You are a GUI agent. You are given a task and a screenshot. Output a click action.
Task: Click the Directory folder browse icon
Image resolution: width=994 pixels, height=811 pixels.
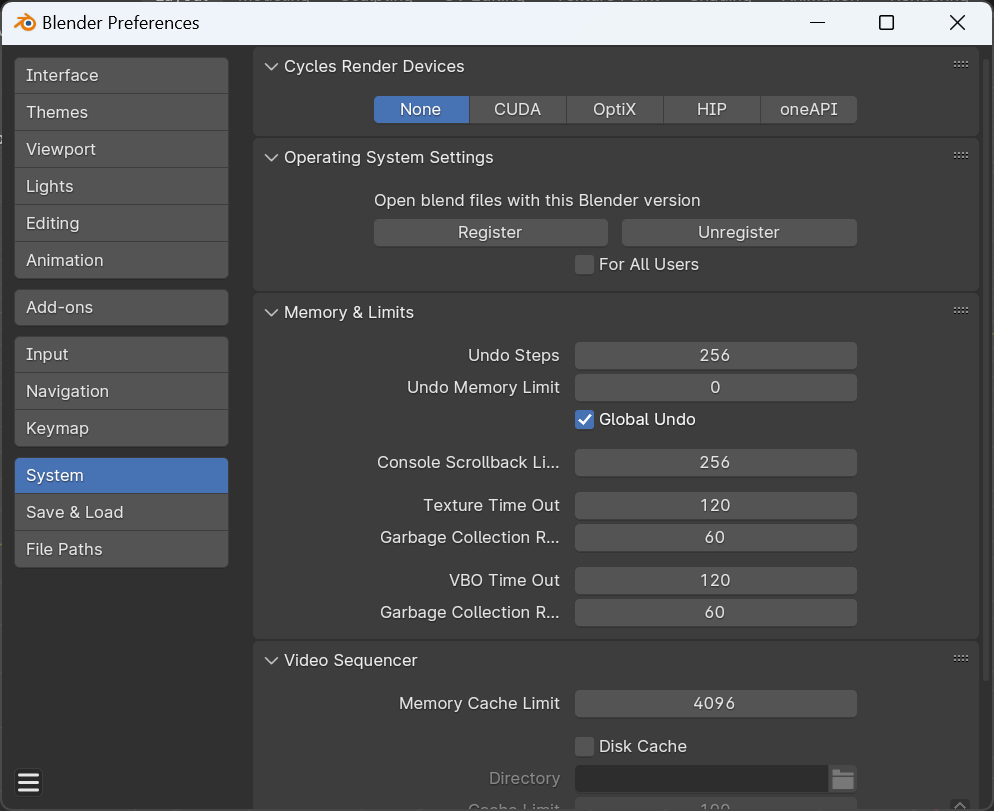(842, 779)
